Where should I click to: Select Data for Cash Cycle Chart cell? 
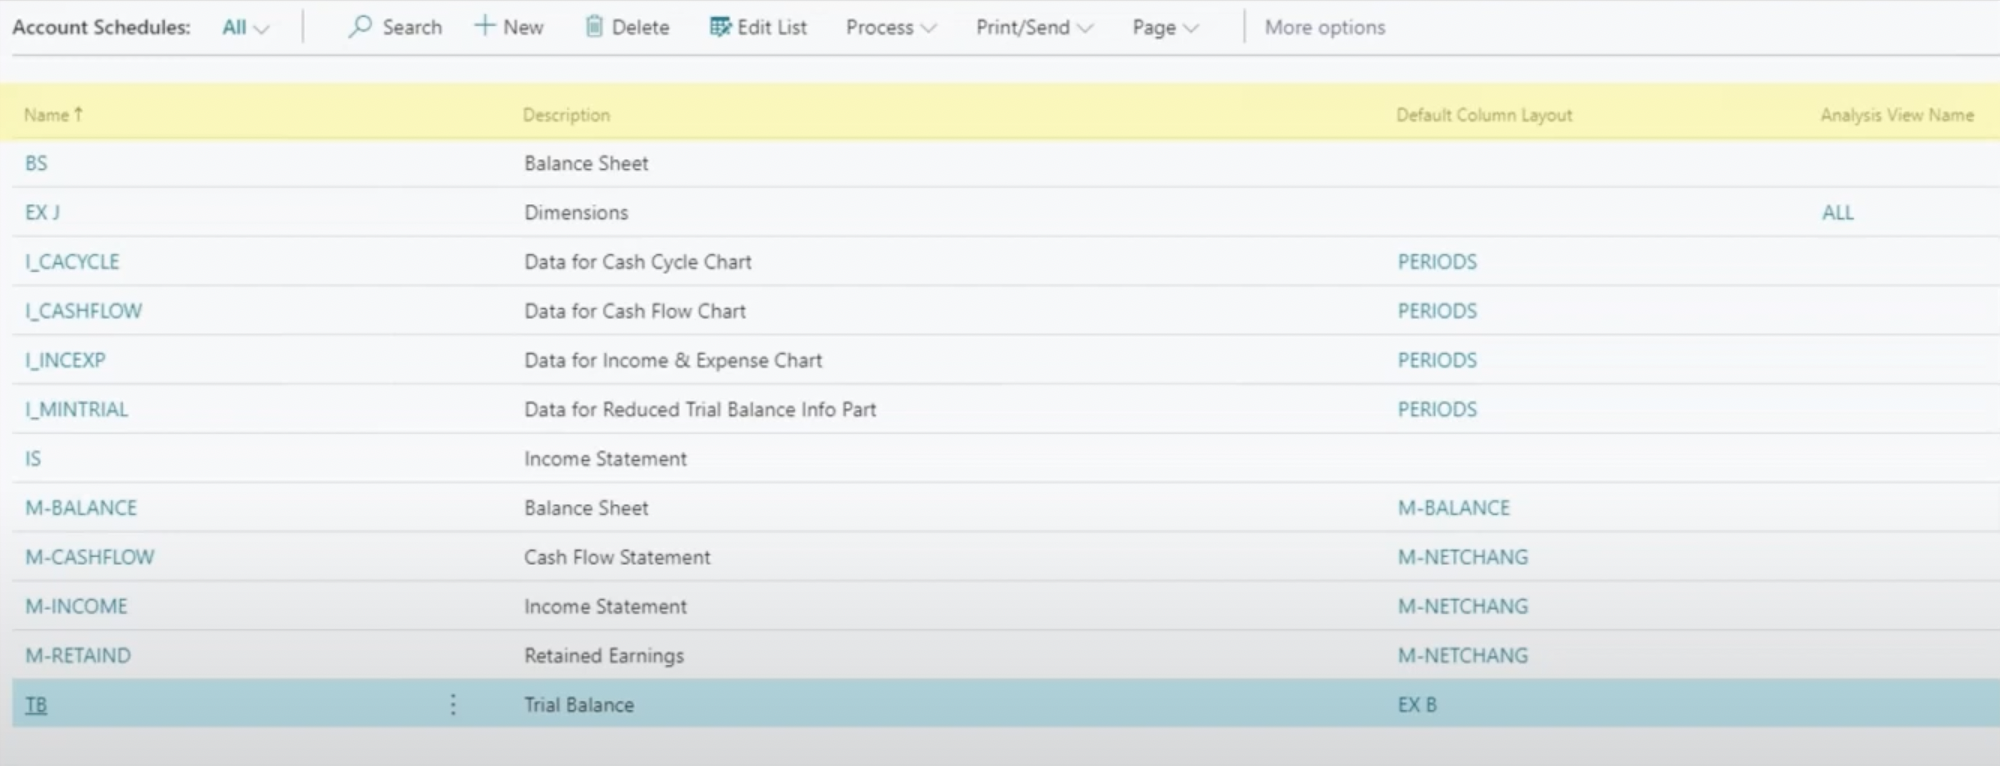[x=638, y=262]
